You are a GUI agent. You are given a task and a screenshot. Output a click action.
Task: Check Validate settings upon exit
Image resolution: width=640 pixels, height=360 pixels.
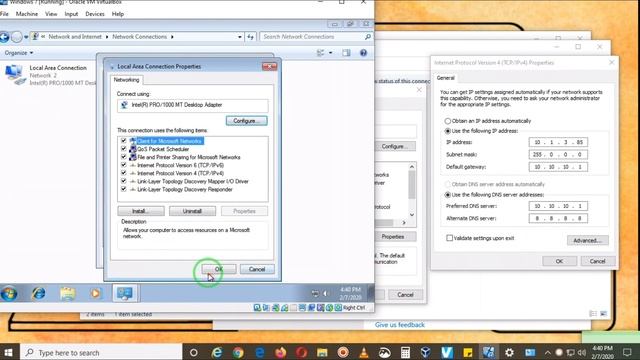449,238
